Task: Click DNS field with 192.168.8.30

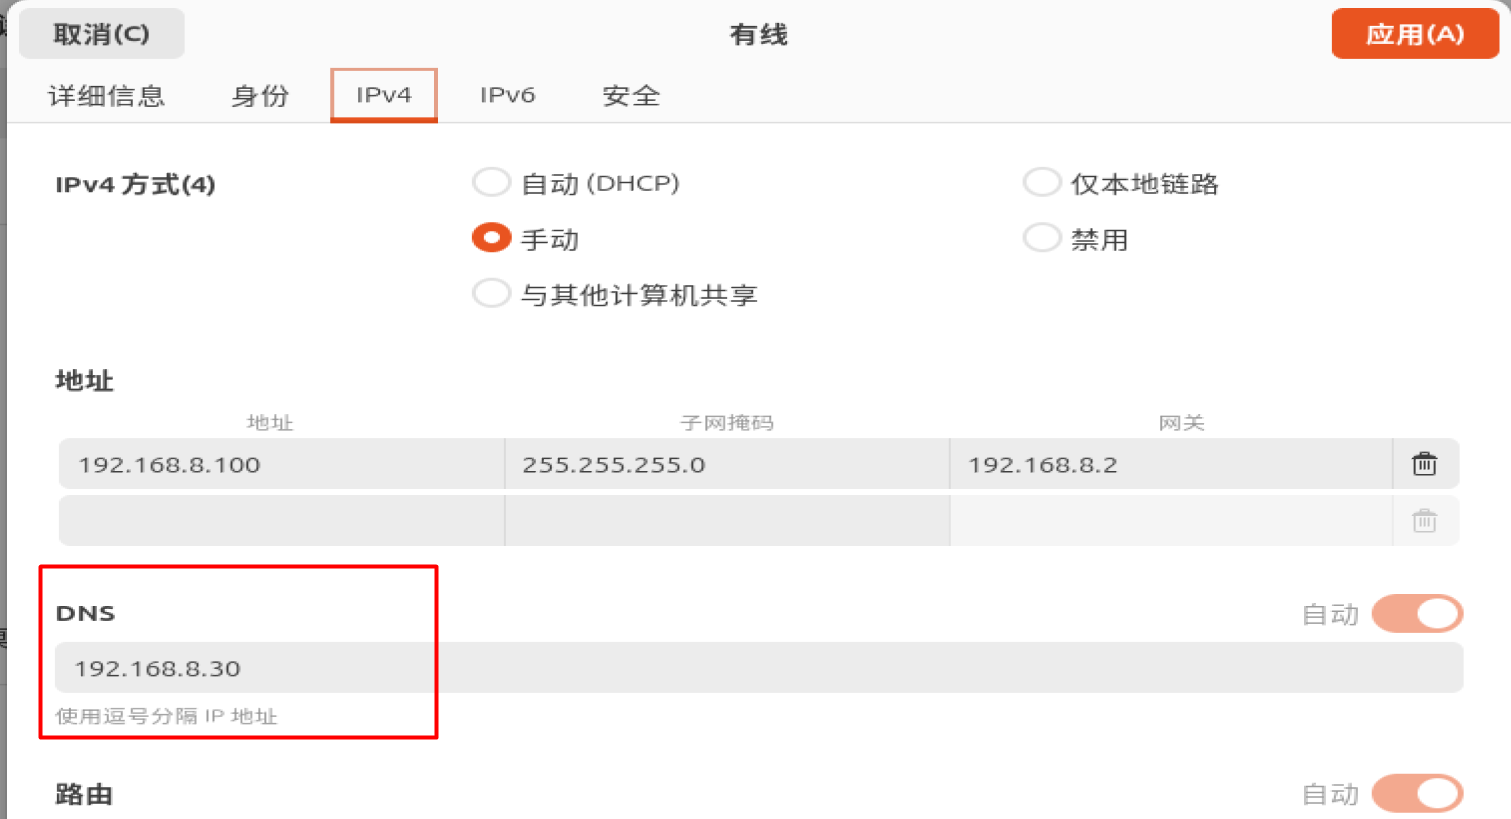Action: coord(758,668)
